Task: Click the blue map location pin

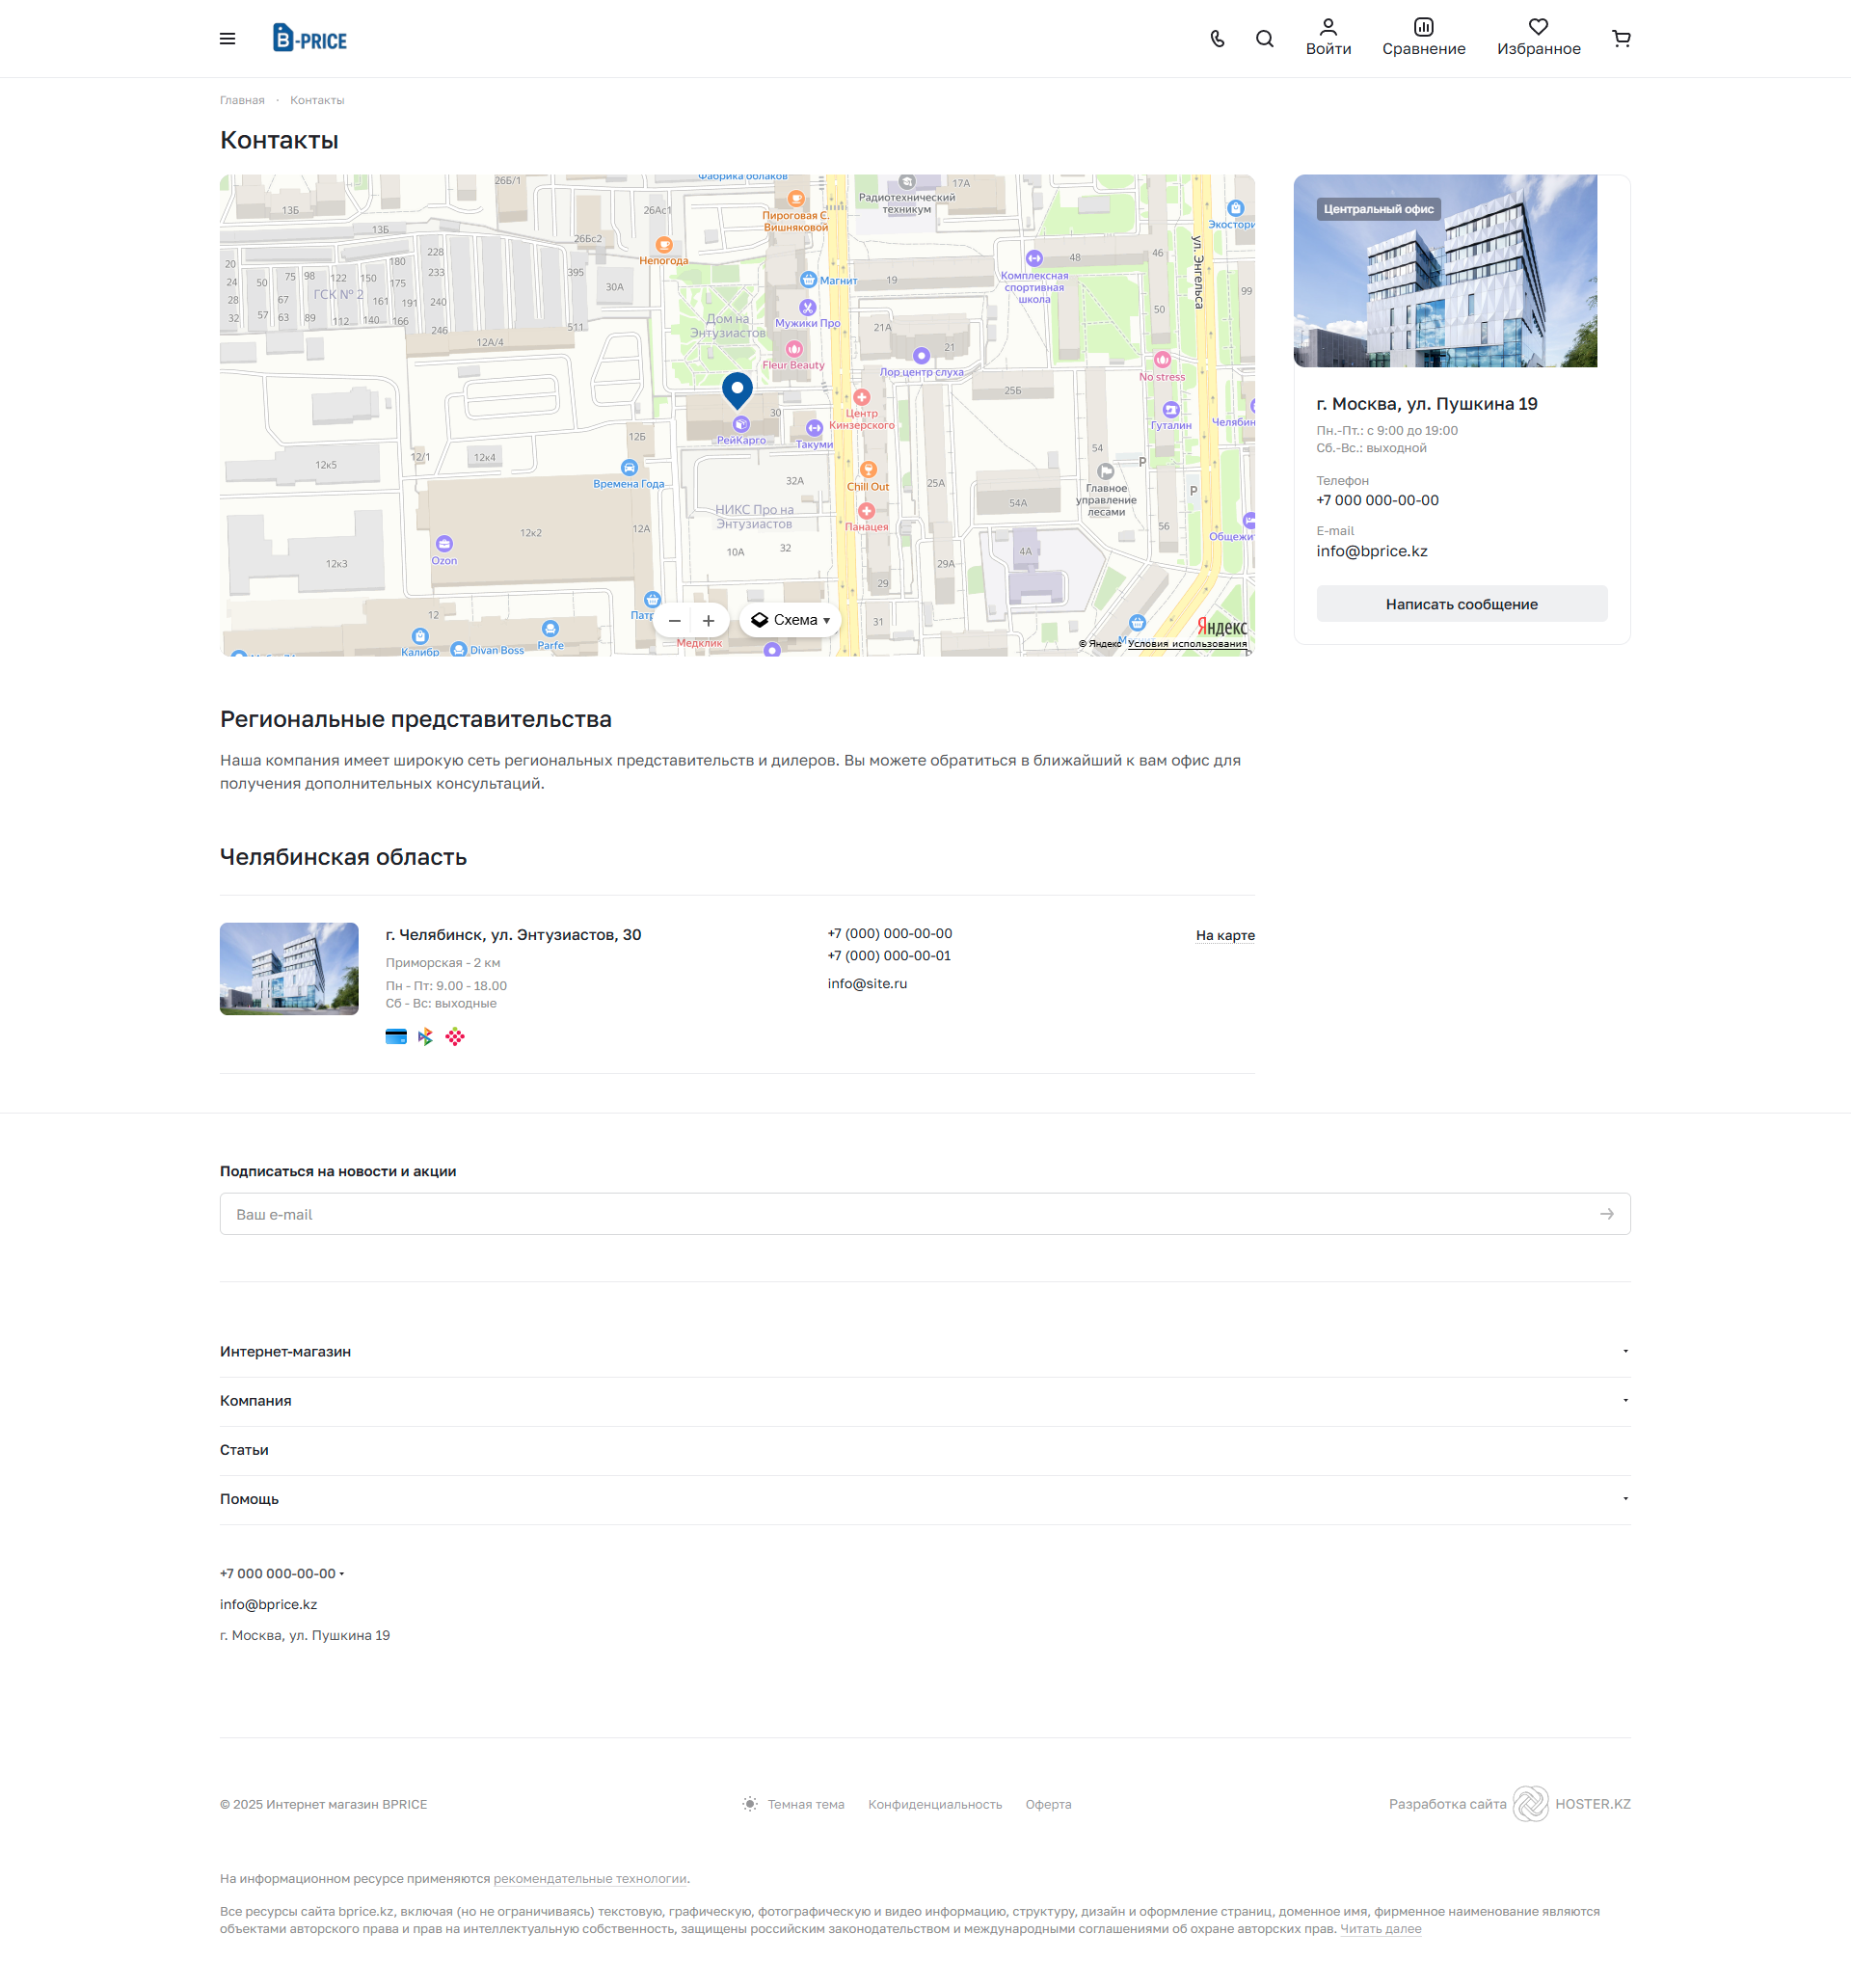Action: 737,389
